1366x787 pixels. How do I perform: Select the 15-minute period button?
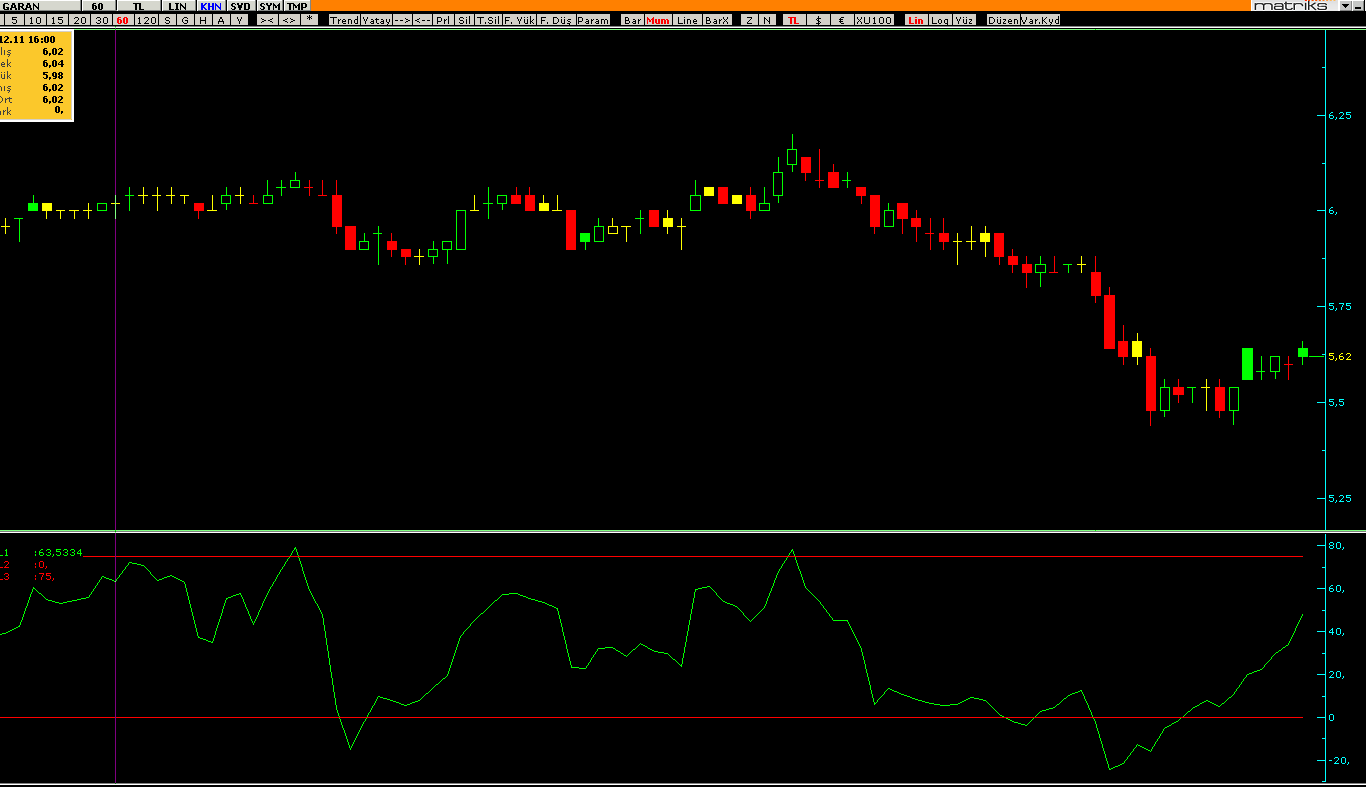click(x=57, y=20)
